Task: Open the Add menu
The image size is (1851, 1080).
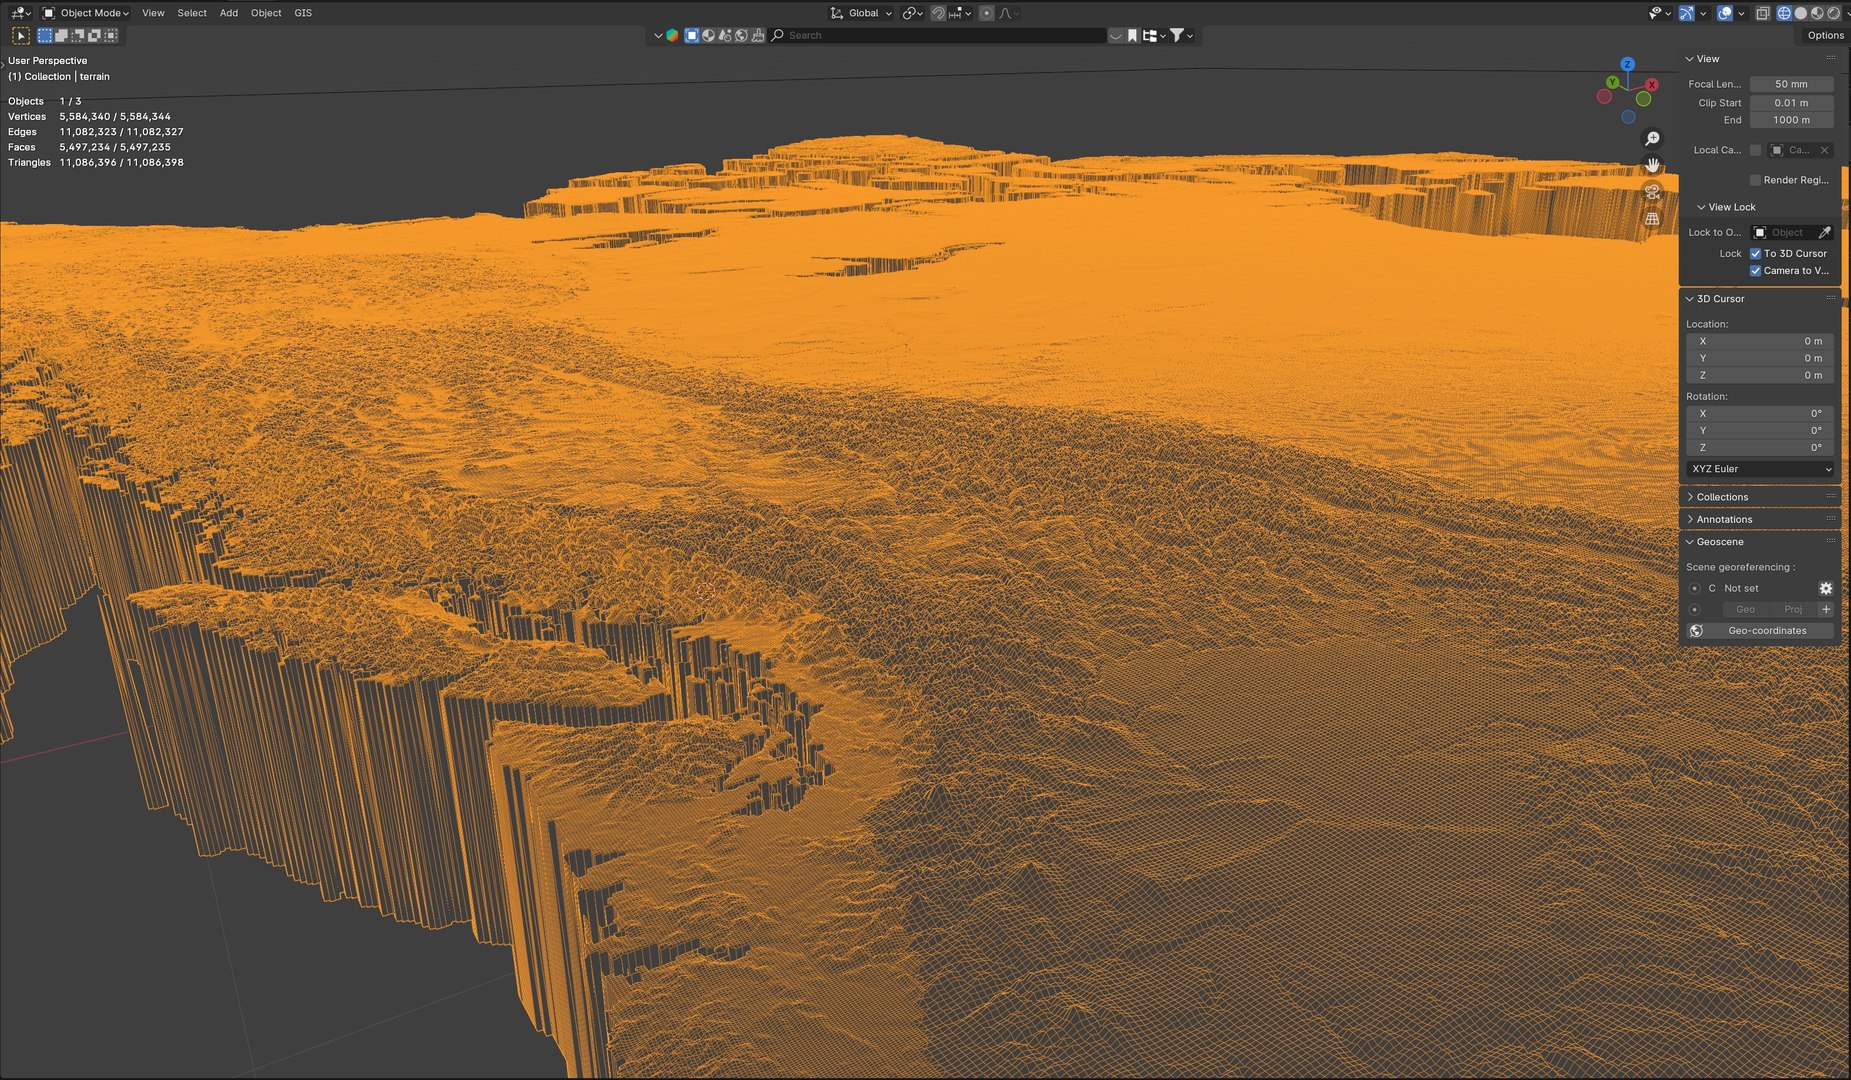Action: point(229,13)
